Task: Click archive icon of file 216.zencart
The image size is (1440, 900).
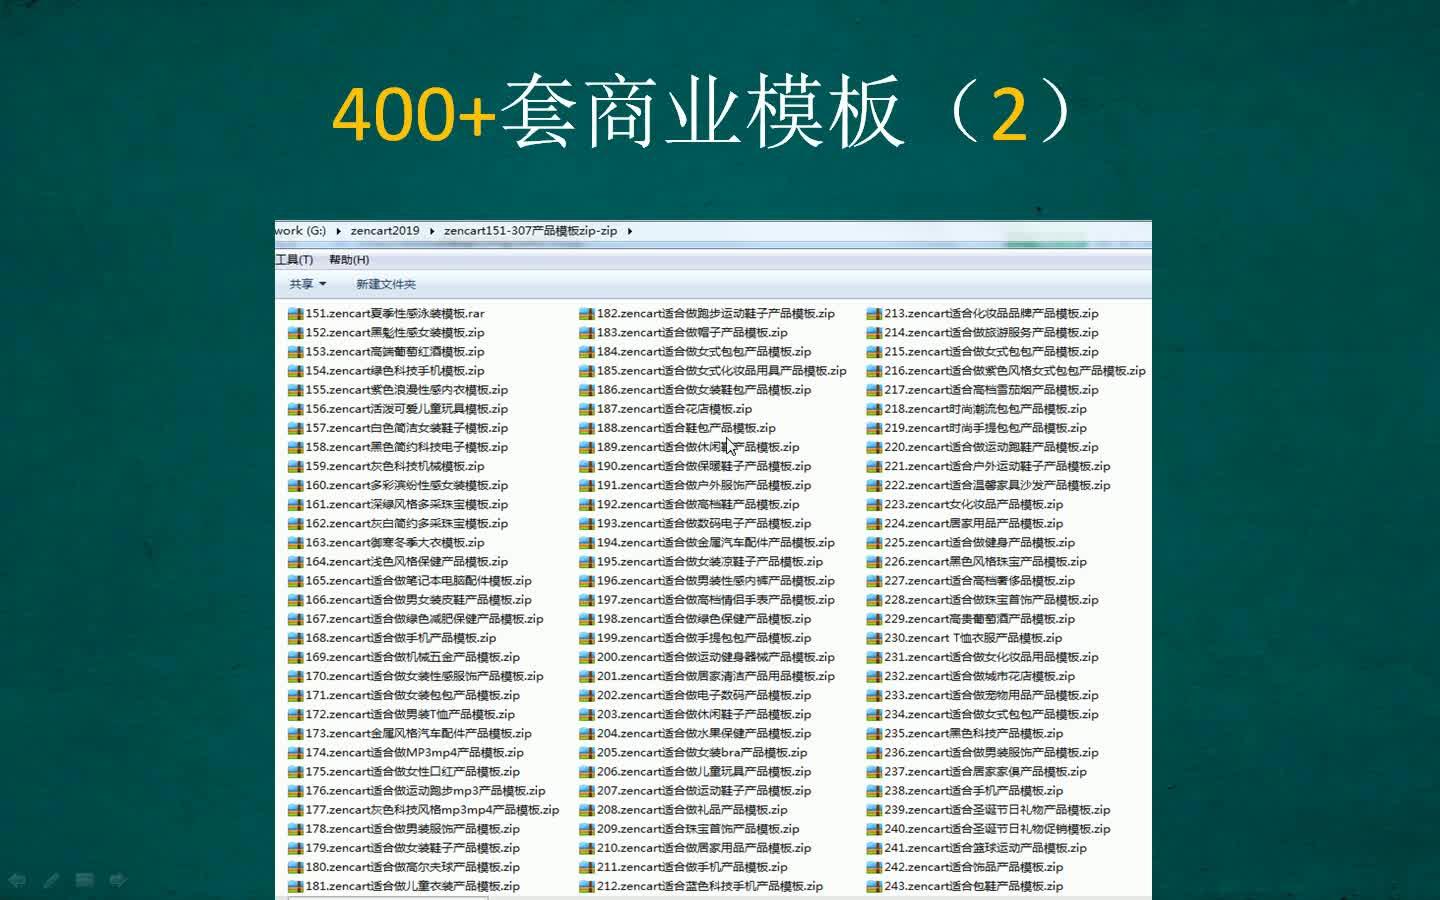Action: [x=874, y=371]
